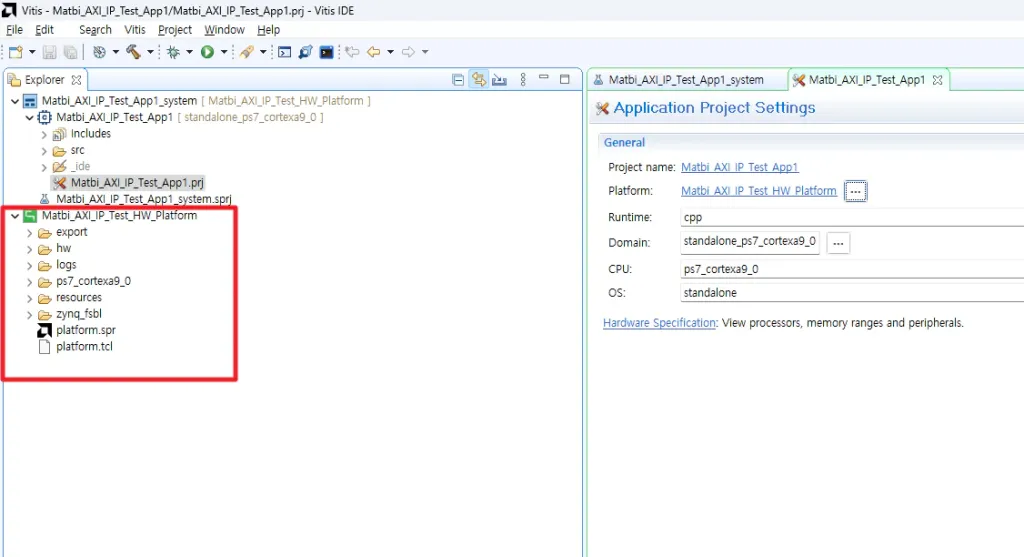Click the browse button next to Domain
Screen dimensions: 1024x557
tap(838, 243)
